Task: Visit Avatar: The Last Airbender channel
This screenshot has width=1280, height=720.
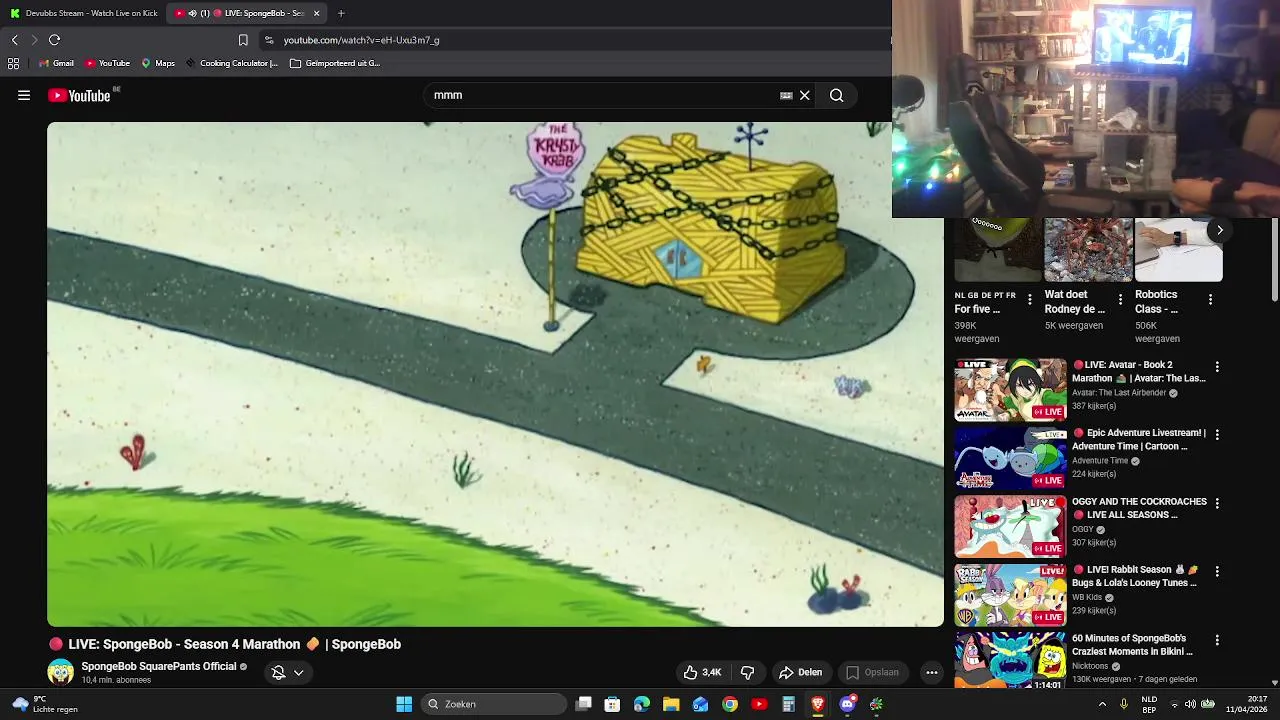Action: click(1119, 393)
